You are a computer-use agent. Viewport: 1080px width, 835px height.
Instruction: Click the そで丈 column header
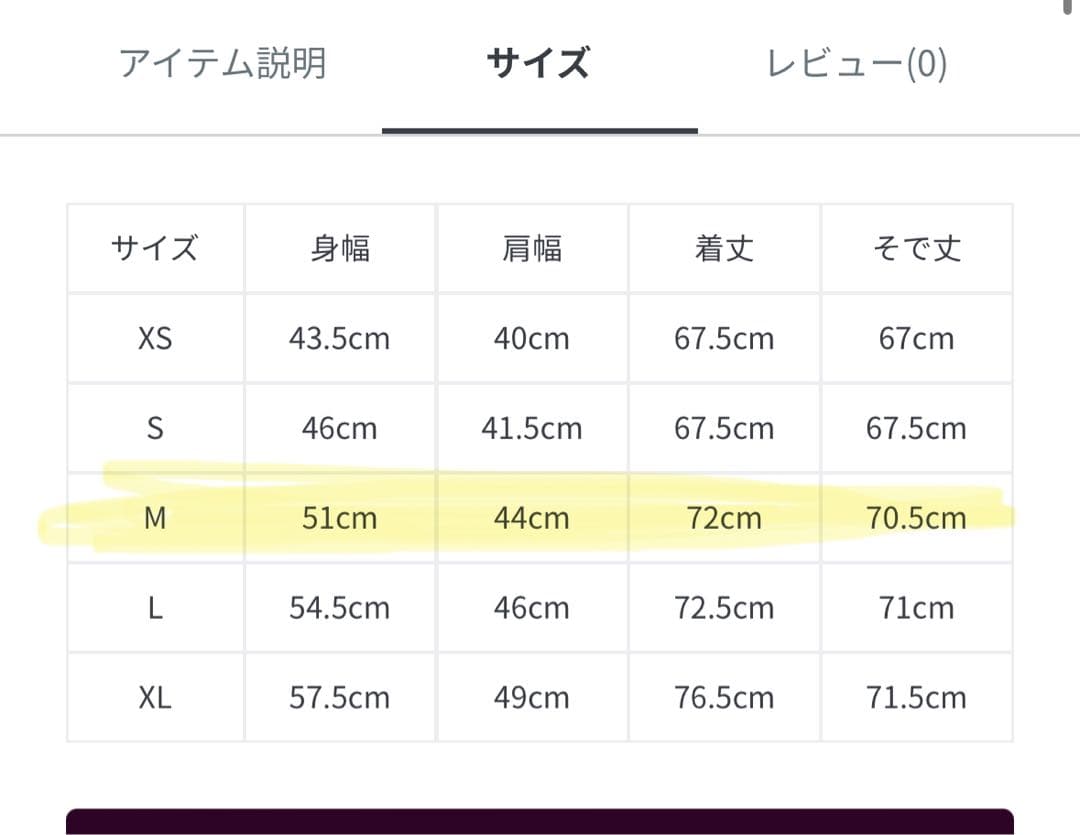916,248
